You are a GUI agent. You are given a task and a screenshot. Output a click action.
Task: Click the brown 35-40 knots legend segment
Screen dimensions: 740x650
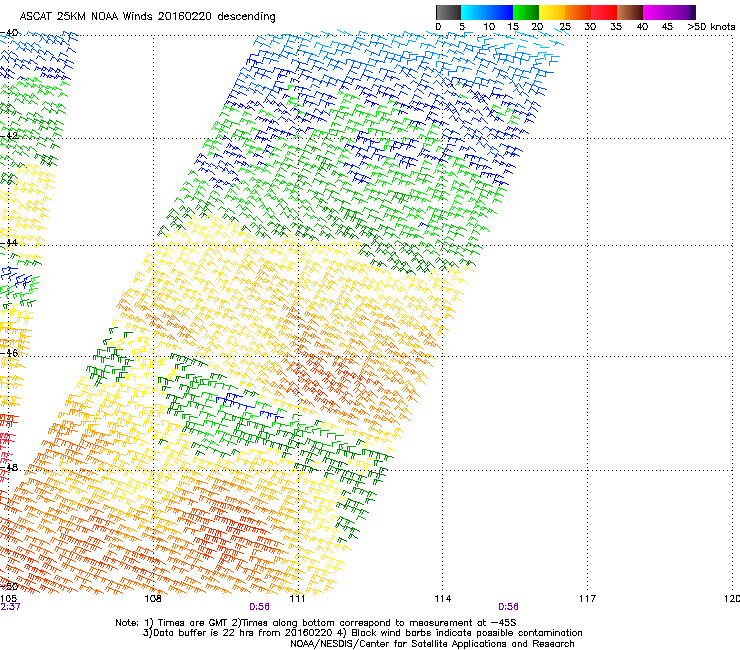point(630,12)
